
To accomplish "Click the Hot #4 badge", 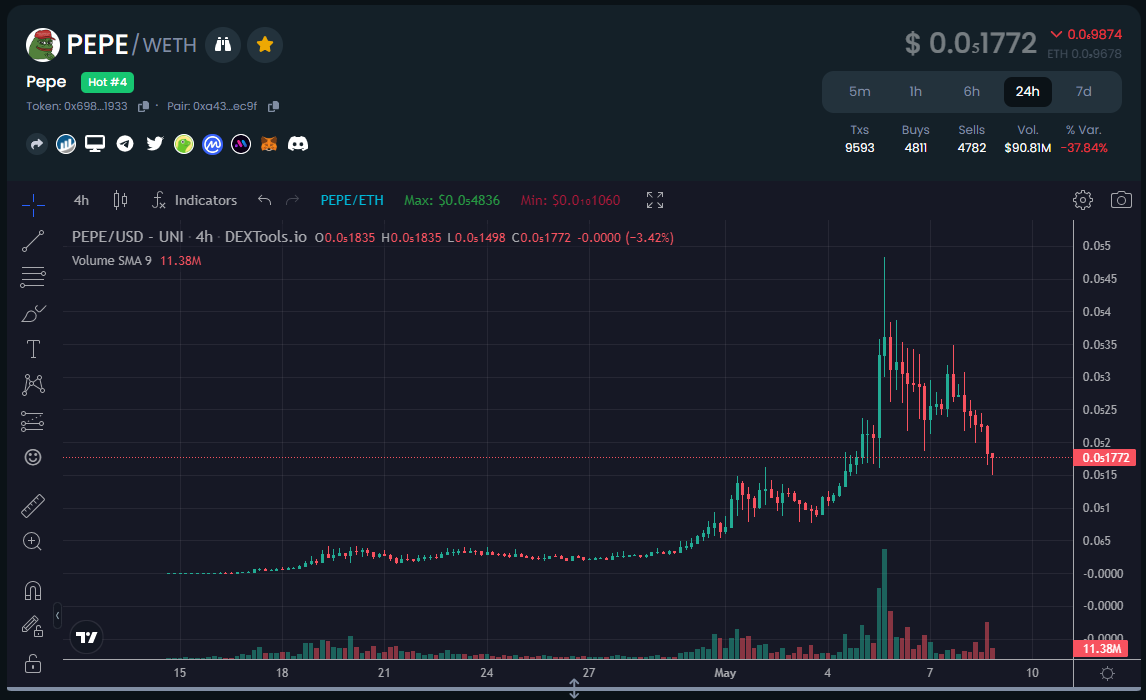I will pyautogui.click(x=107, y=83).
